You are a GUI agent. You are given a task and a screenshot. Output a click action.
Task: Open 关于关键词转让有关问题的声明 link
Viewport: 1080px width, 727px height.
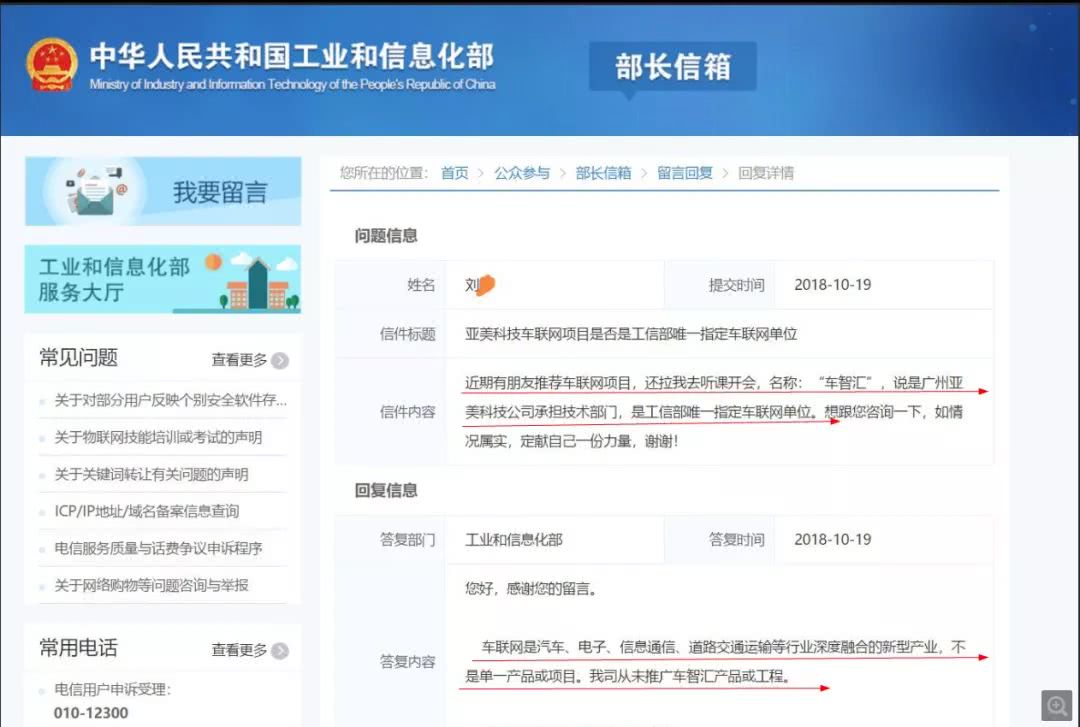click(x=151, y=474)
